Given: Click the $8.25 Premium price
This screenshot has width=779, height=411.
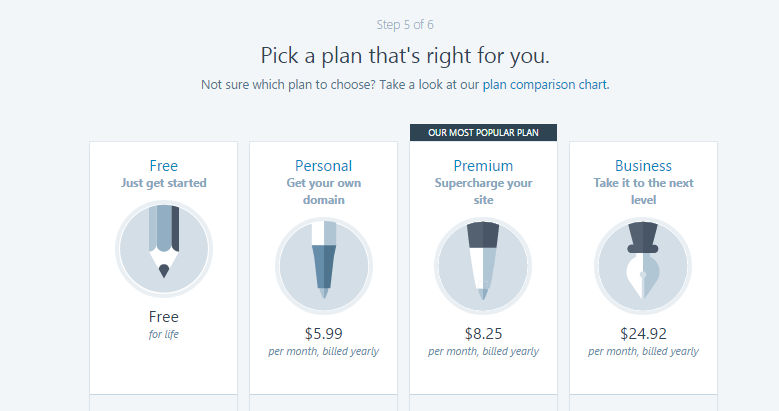Looking at the screenshot, I should coord(483,333).
